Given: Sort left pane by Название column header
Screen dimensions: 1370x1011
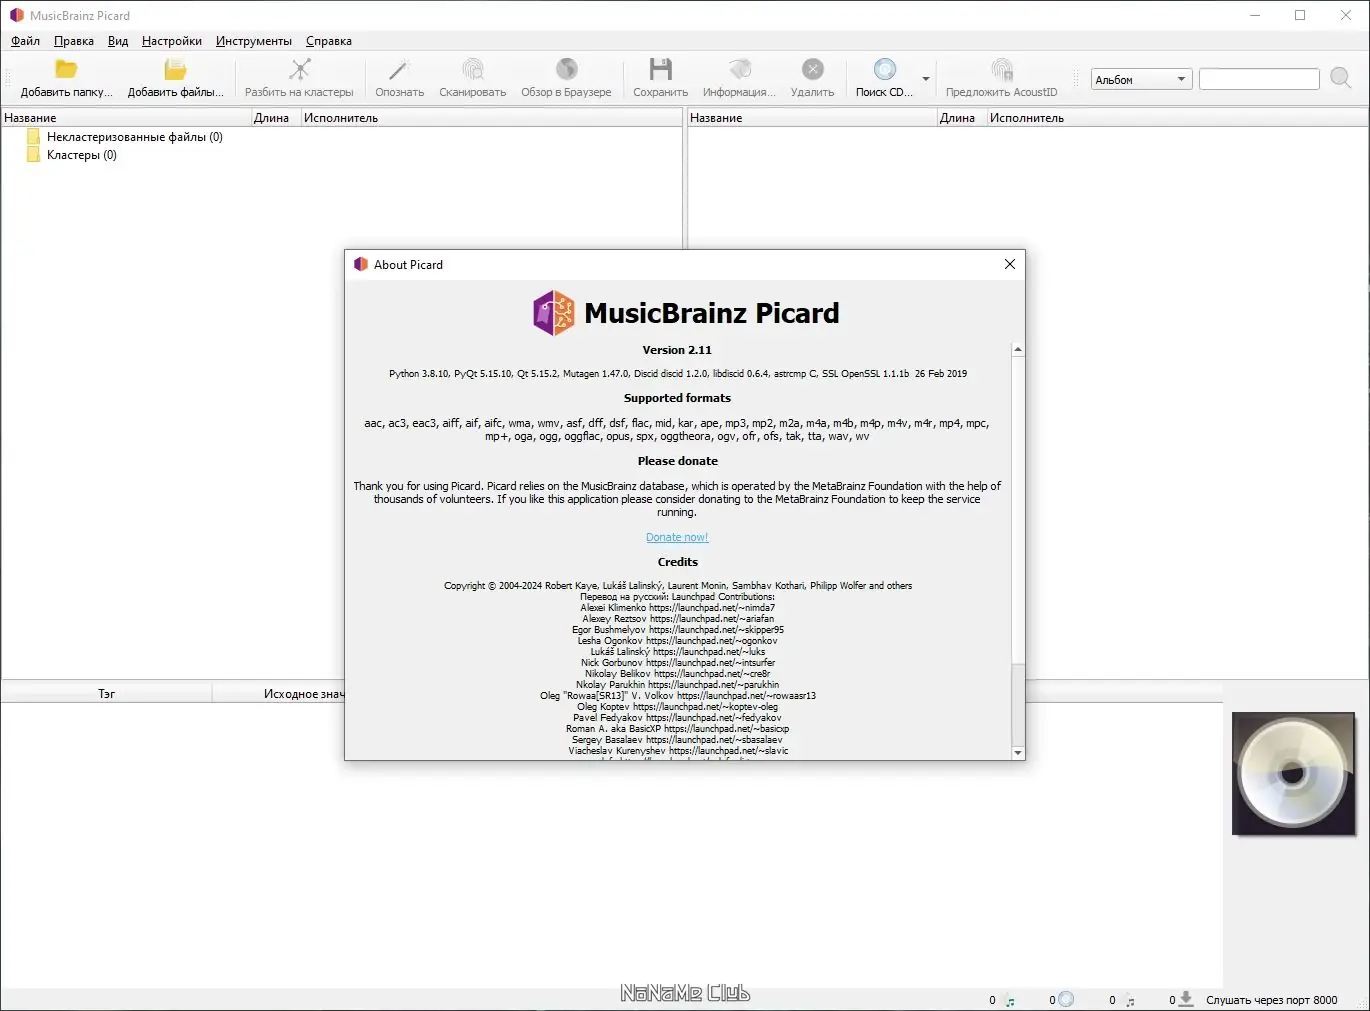Looking at the screenshot, I should pos(126,118).
